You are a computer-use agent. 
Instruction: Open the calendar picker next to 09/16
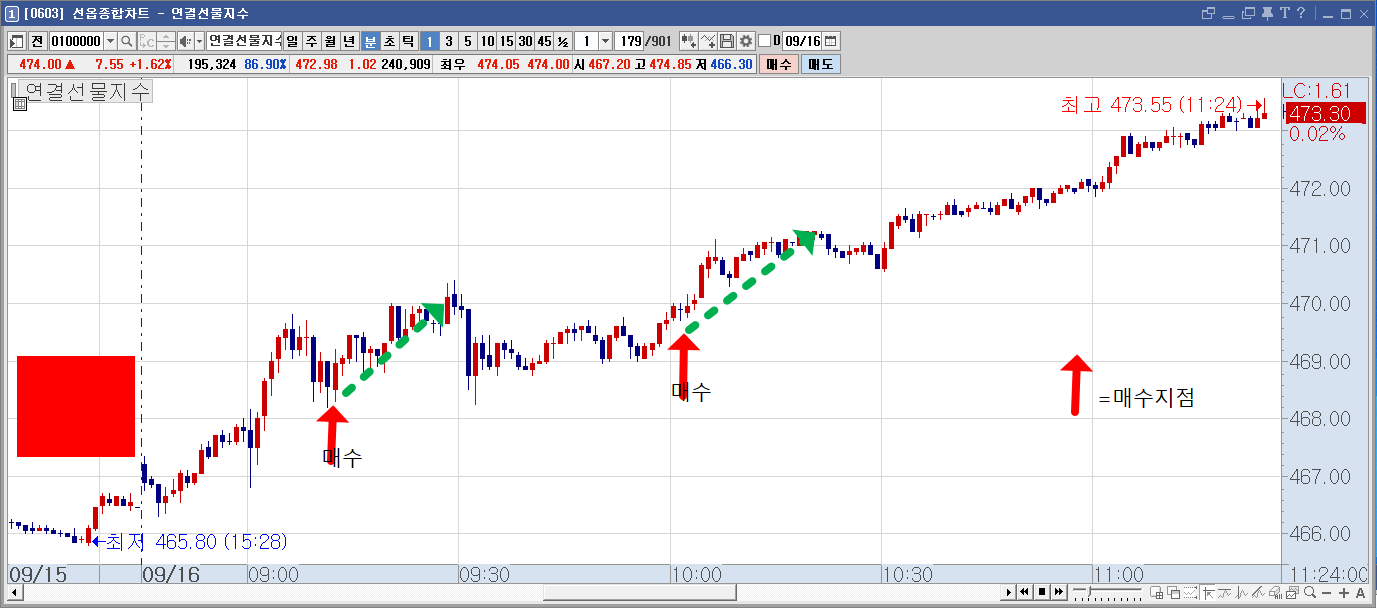[831, 41]
